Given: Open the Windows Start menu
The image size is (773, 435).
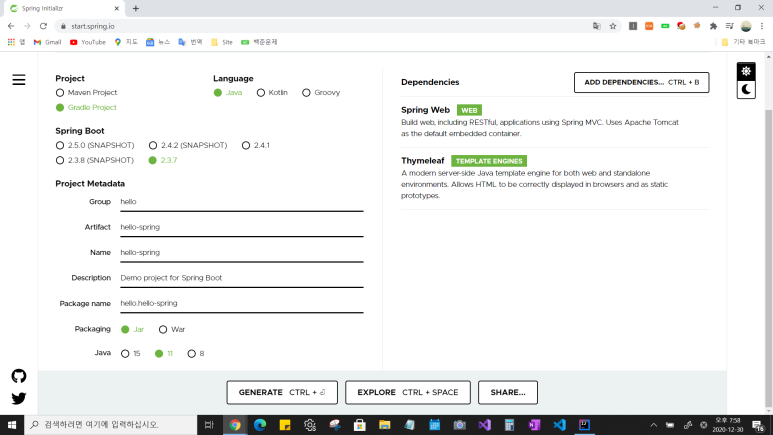Looking at the screenshot, I should point(12,425).
